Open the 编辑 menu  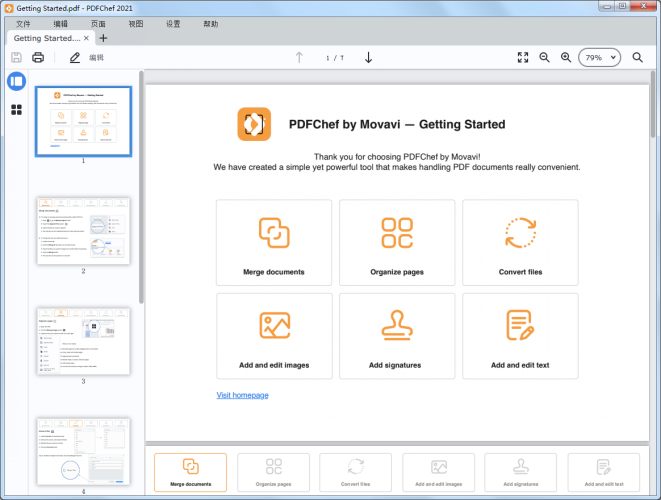[x=61, y=24]
